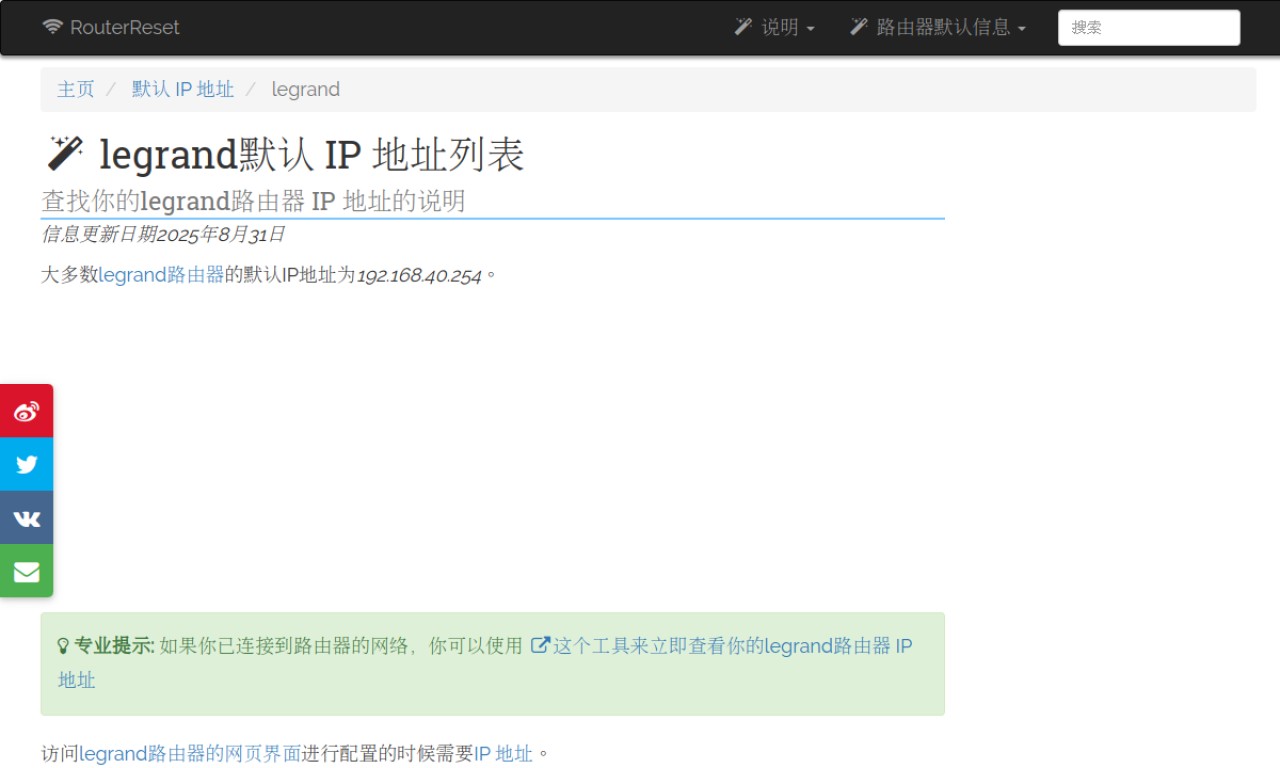
Task: Share page via Twitter bird icon
Action: (26, 464)
